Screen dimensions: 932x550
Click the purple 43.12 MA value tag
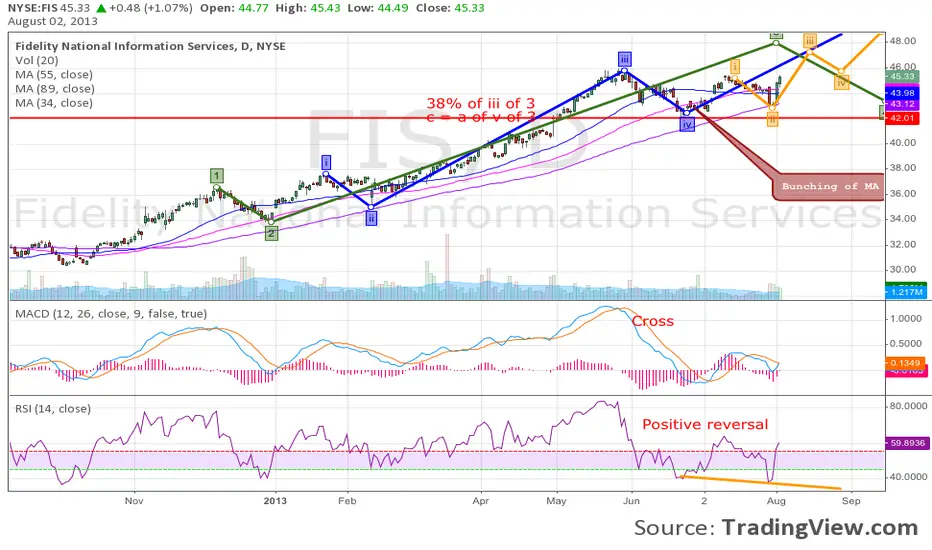(902, 103)
